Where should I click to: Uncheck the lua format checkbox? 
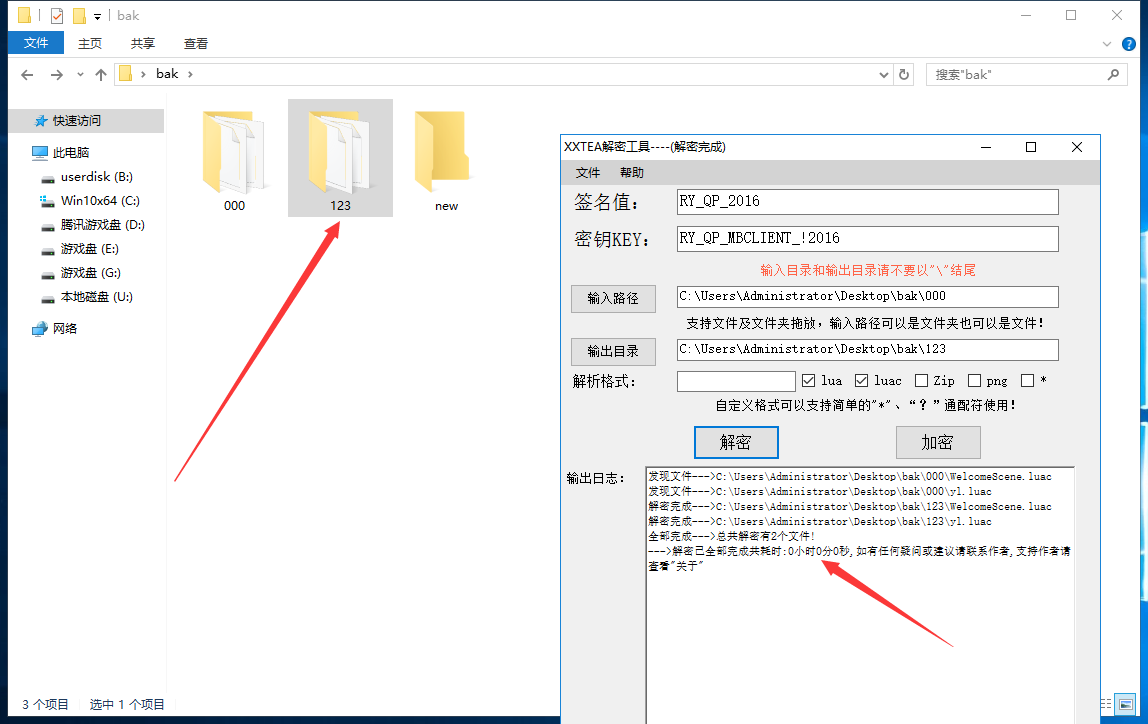click(809, 381)
